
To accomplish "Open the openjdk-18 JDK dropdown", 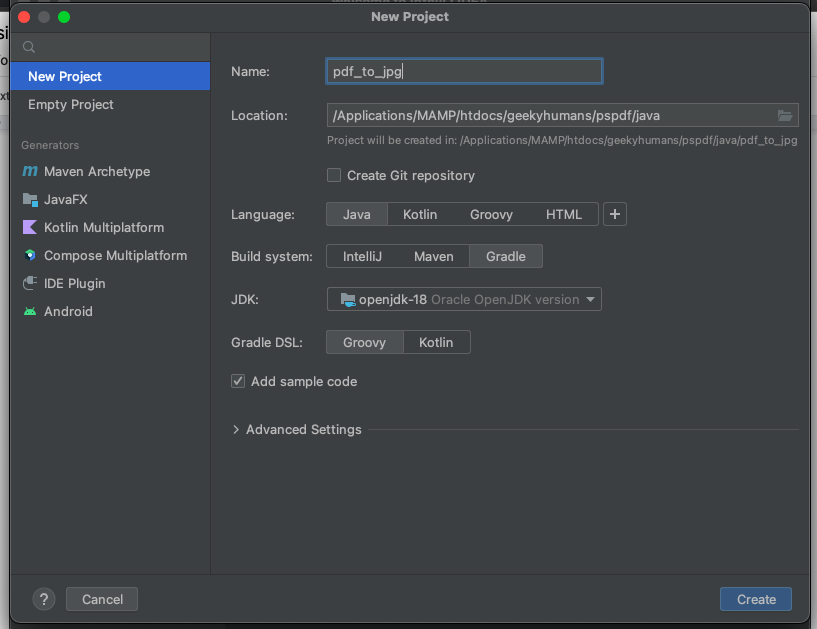I will [463, 299].
